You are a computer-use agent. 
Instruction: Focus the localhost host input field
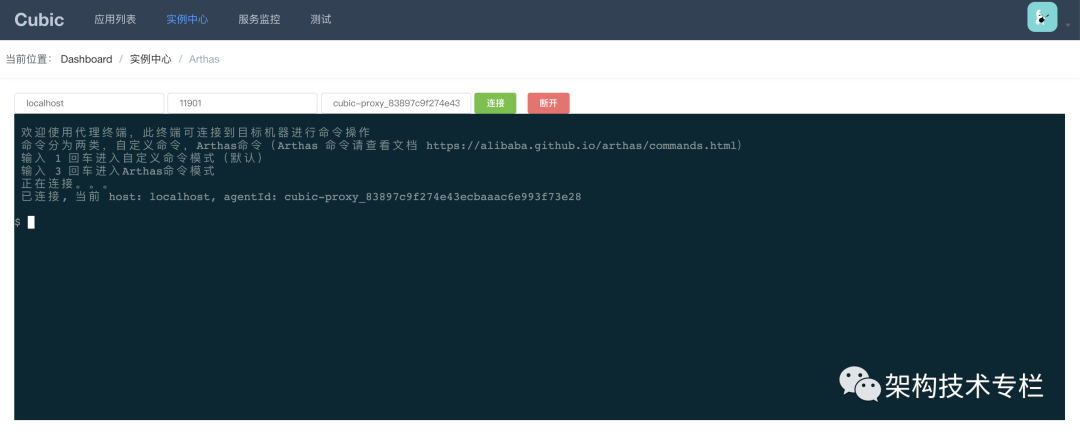tap(89, 103)
